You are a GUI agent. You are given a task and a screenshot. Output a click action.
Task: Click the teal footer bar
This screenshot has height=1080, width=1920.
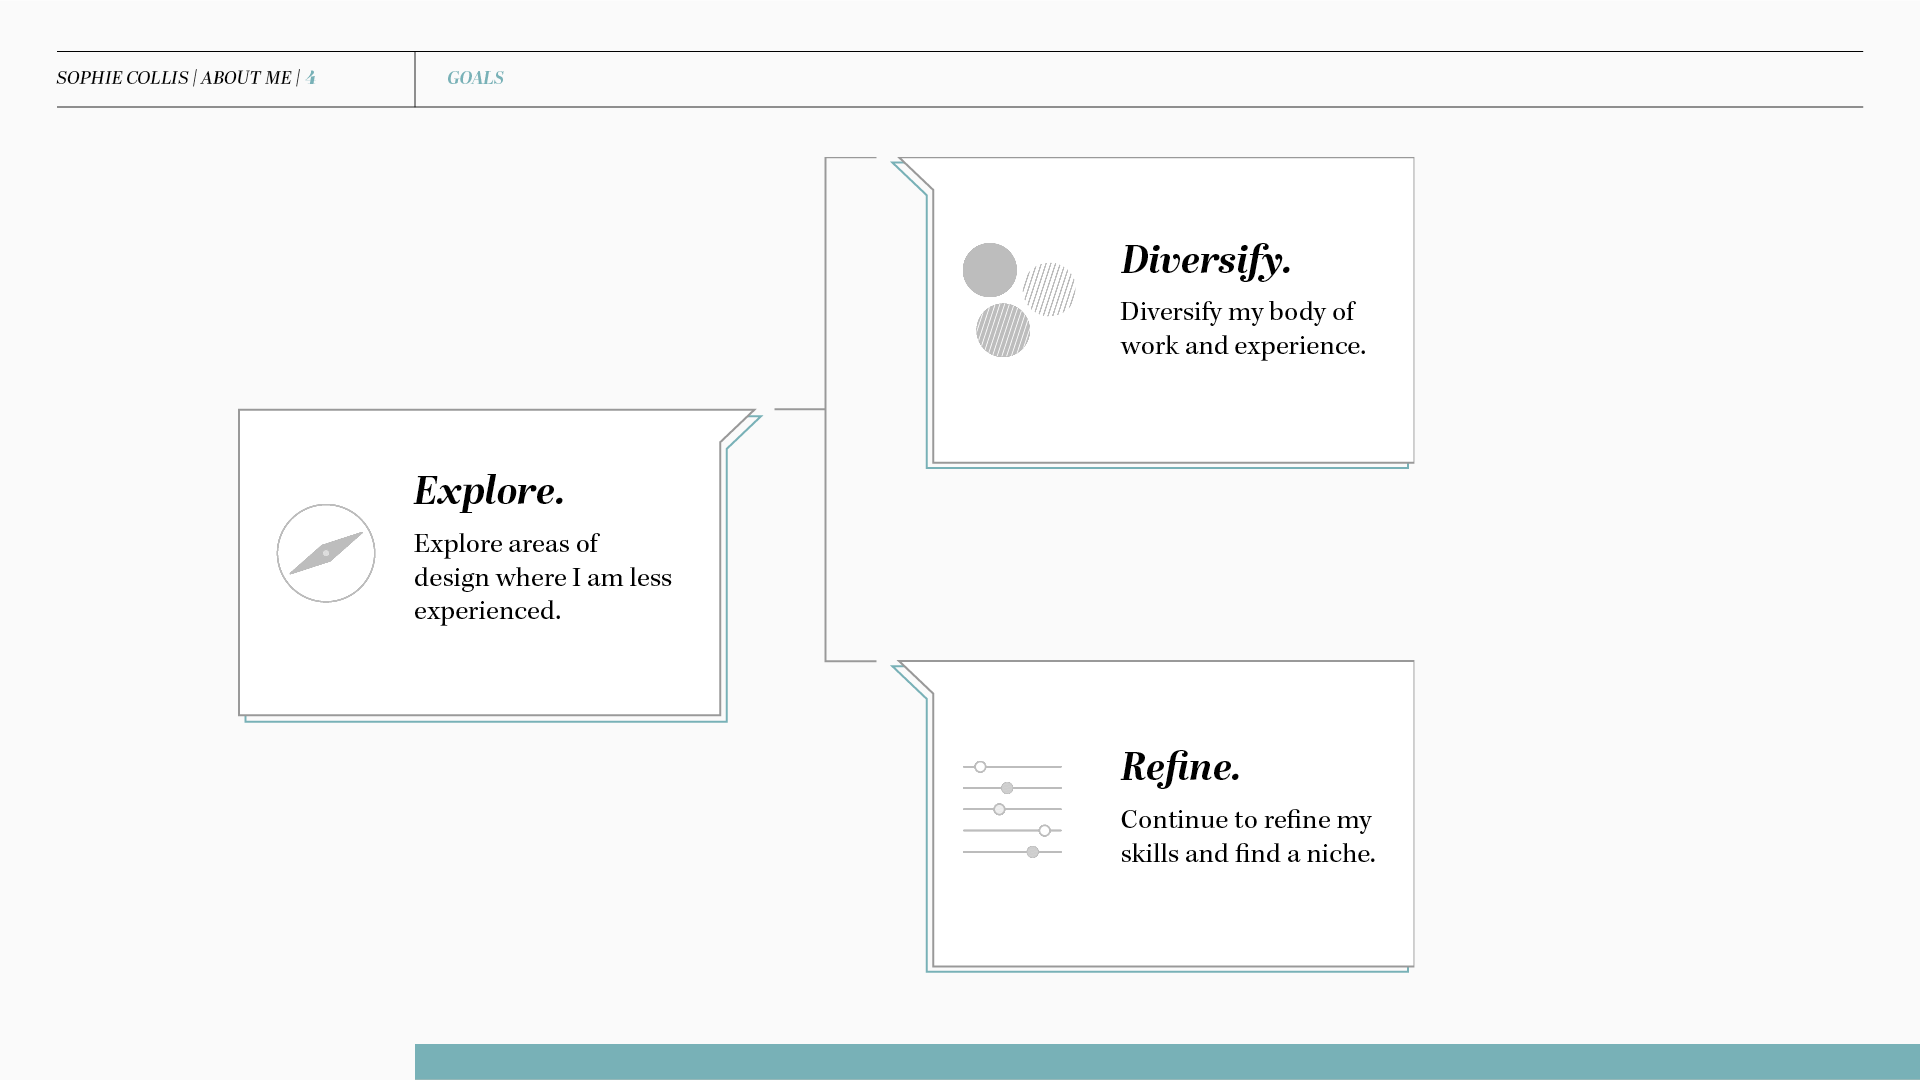(1166, 1061)
